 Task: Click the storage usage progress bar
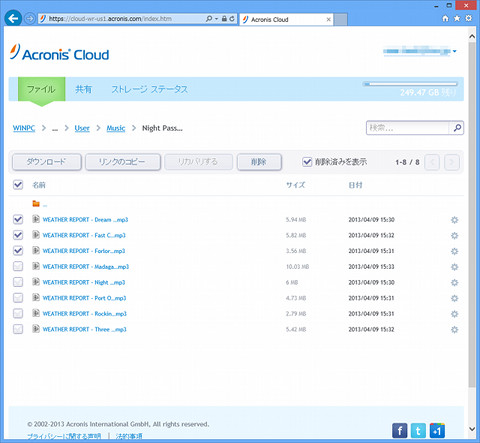[410, 84]
